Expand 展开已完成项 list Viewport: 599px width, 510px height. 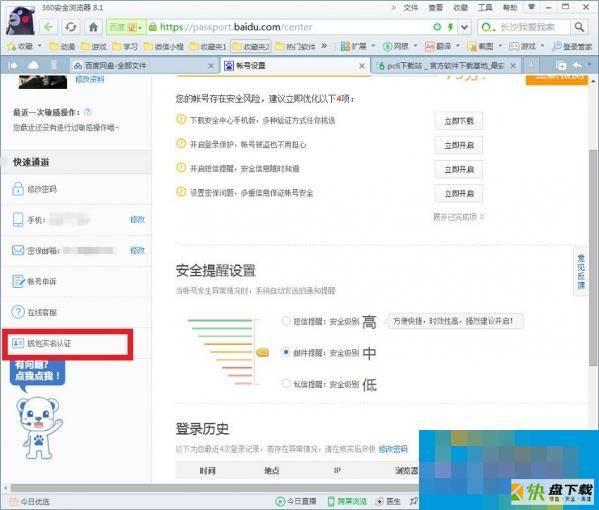click(458, 217)
